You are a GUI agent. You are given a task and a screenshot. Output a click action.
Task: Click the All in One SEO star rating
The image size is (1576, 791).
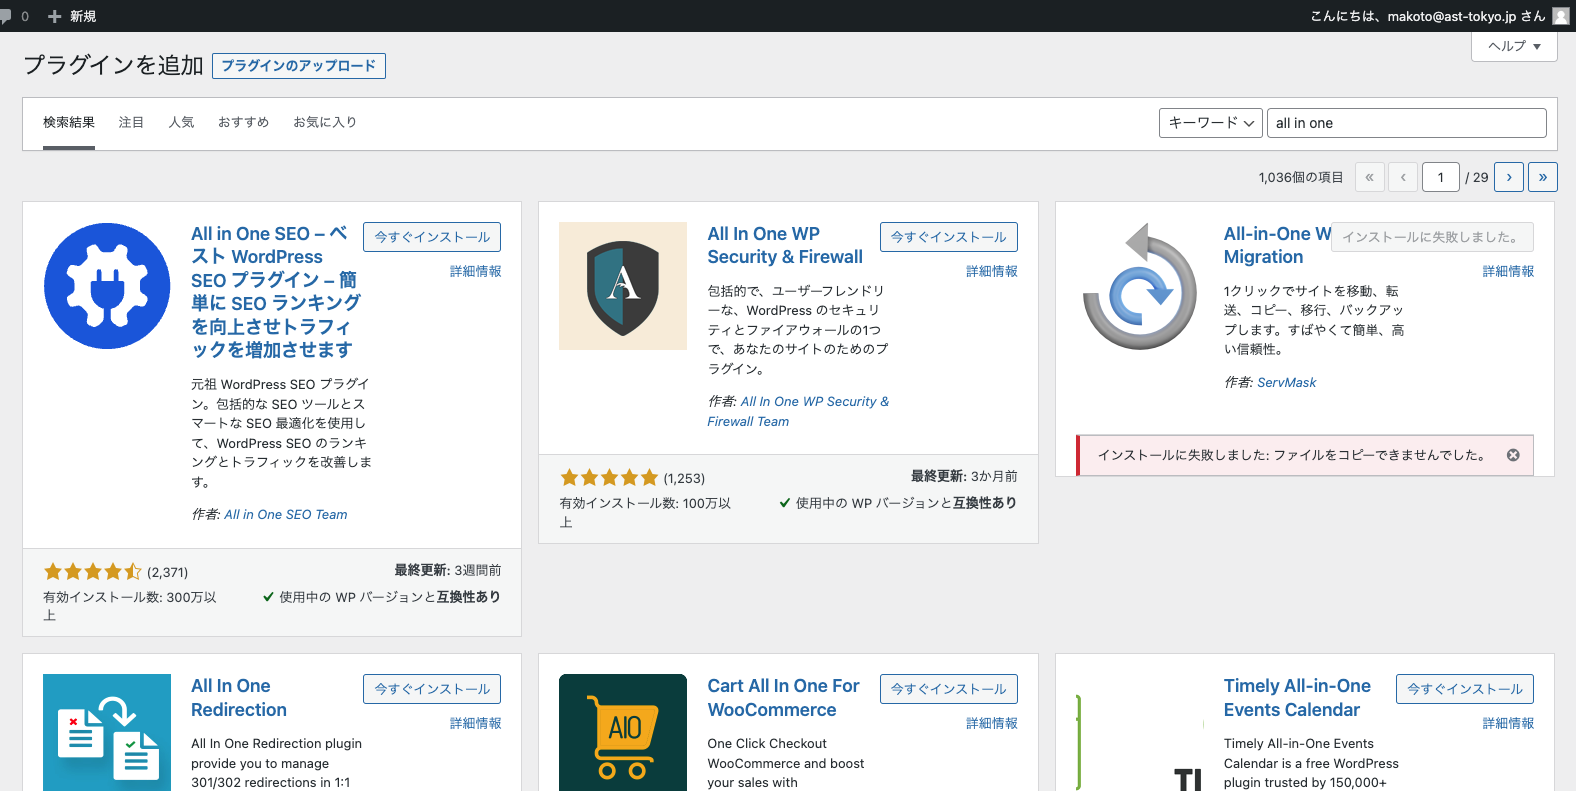pyautogui.click(x=93, y=572)
